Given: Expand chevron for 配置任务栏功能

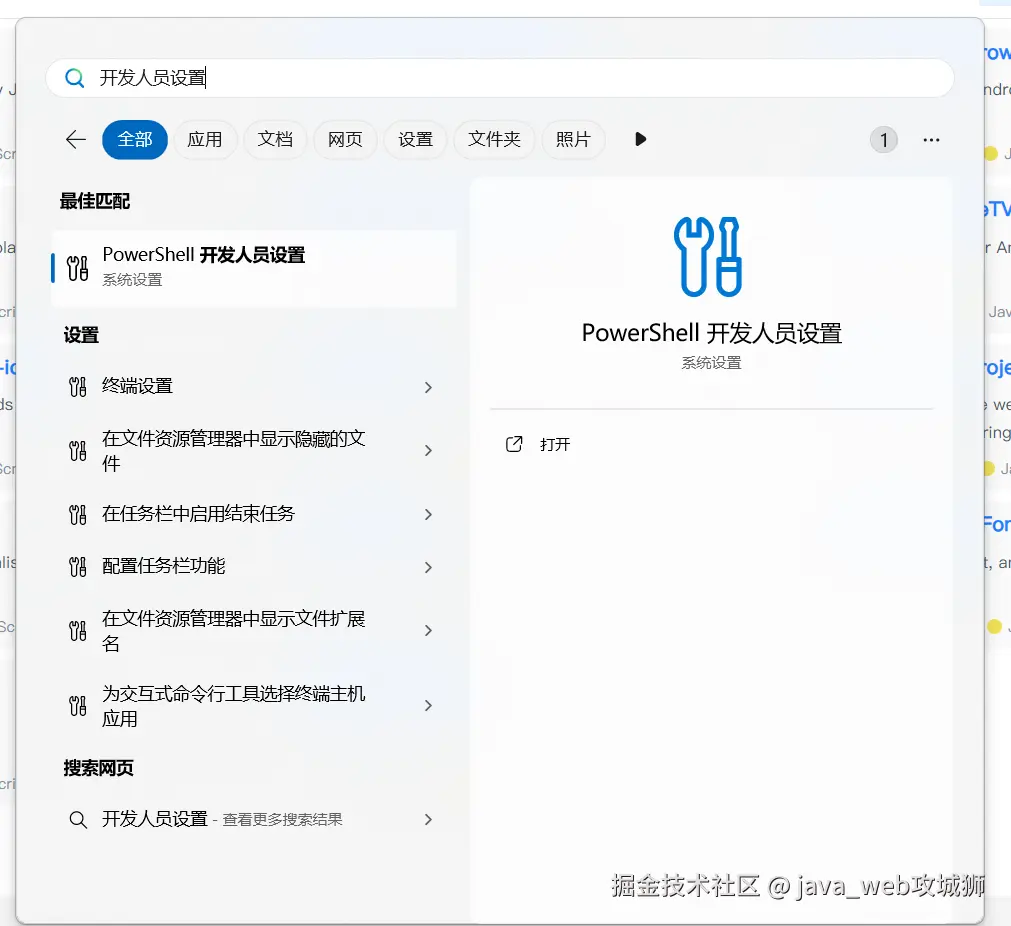Looking at the screenshot, I should tap(428, 567).
